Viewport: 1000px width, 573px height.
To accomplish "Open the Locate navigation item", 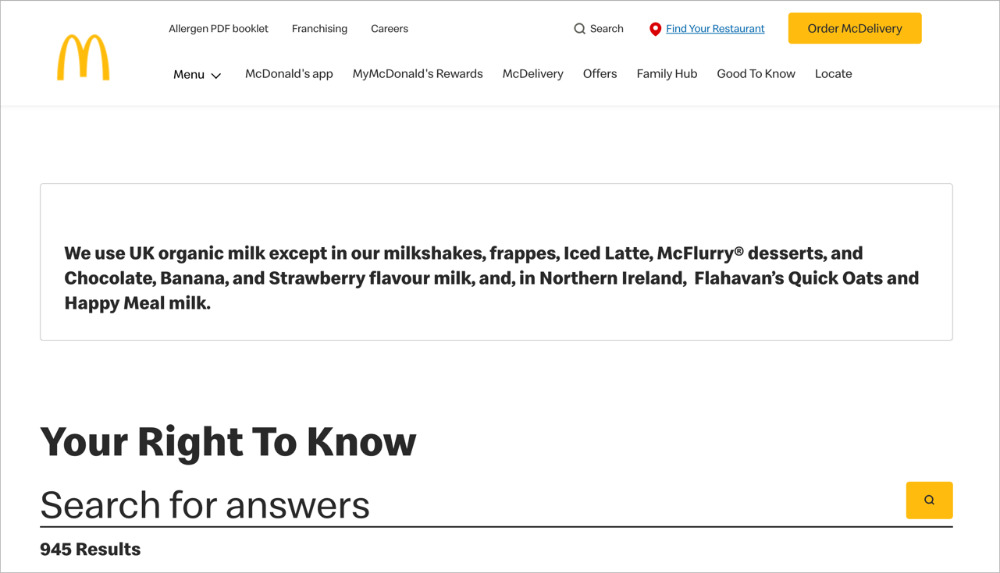I will (x=833, y=74).
